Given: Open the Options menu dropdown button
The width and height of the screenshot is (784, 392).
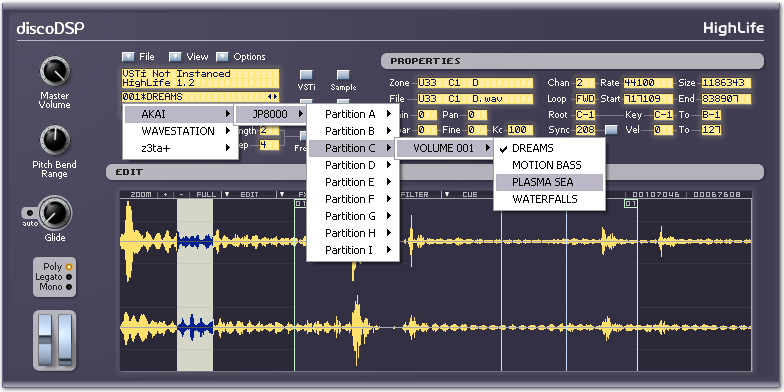Looking at the screenshot, I should pos(222,56).
